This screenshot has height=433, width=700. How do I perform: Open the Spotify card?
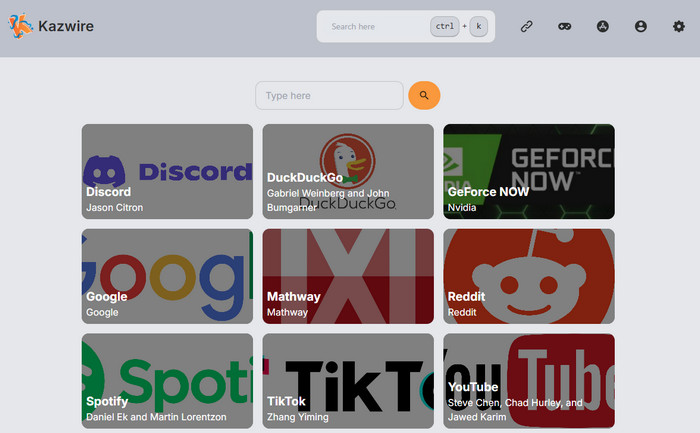pyautogui.click(x=167, y=381)
